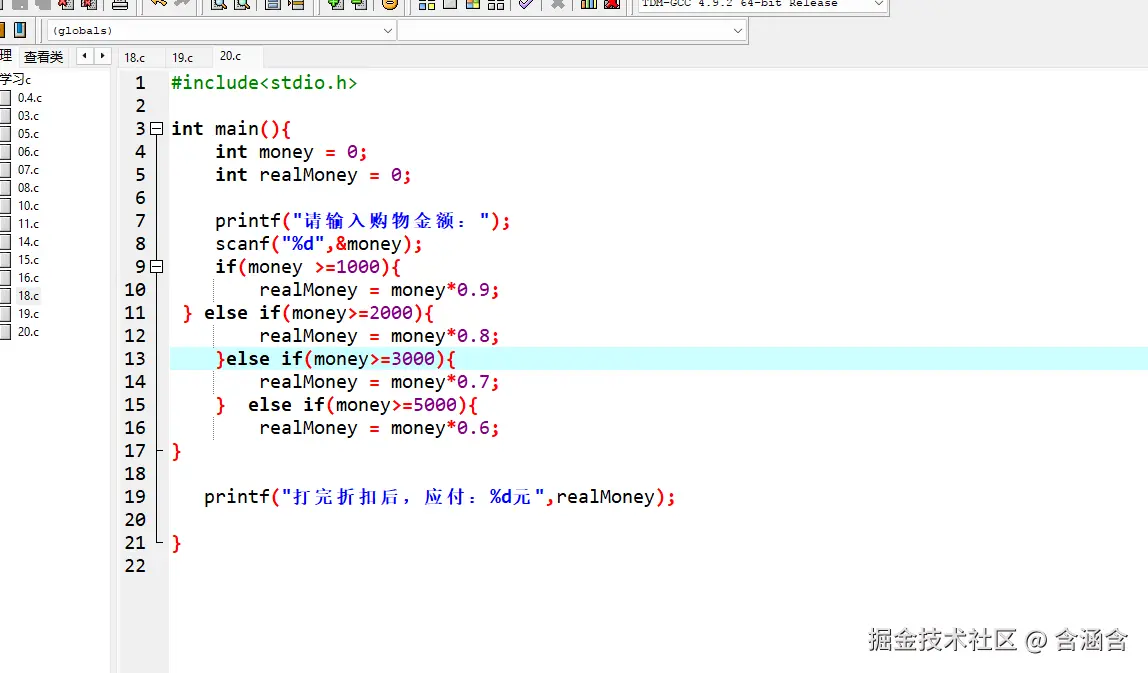The image size is (1148, 673).
Task: Select 18.c in the project tree
Action: pyautogui.click(x=29, y=296)
